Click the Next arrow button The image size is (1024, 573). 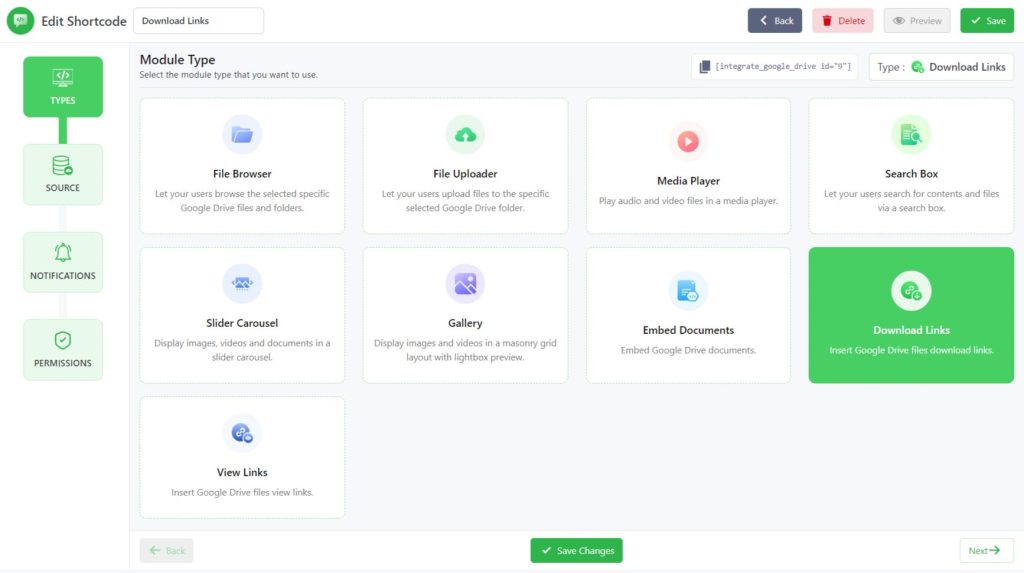click(x=986, y=550)
